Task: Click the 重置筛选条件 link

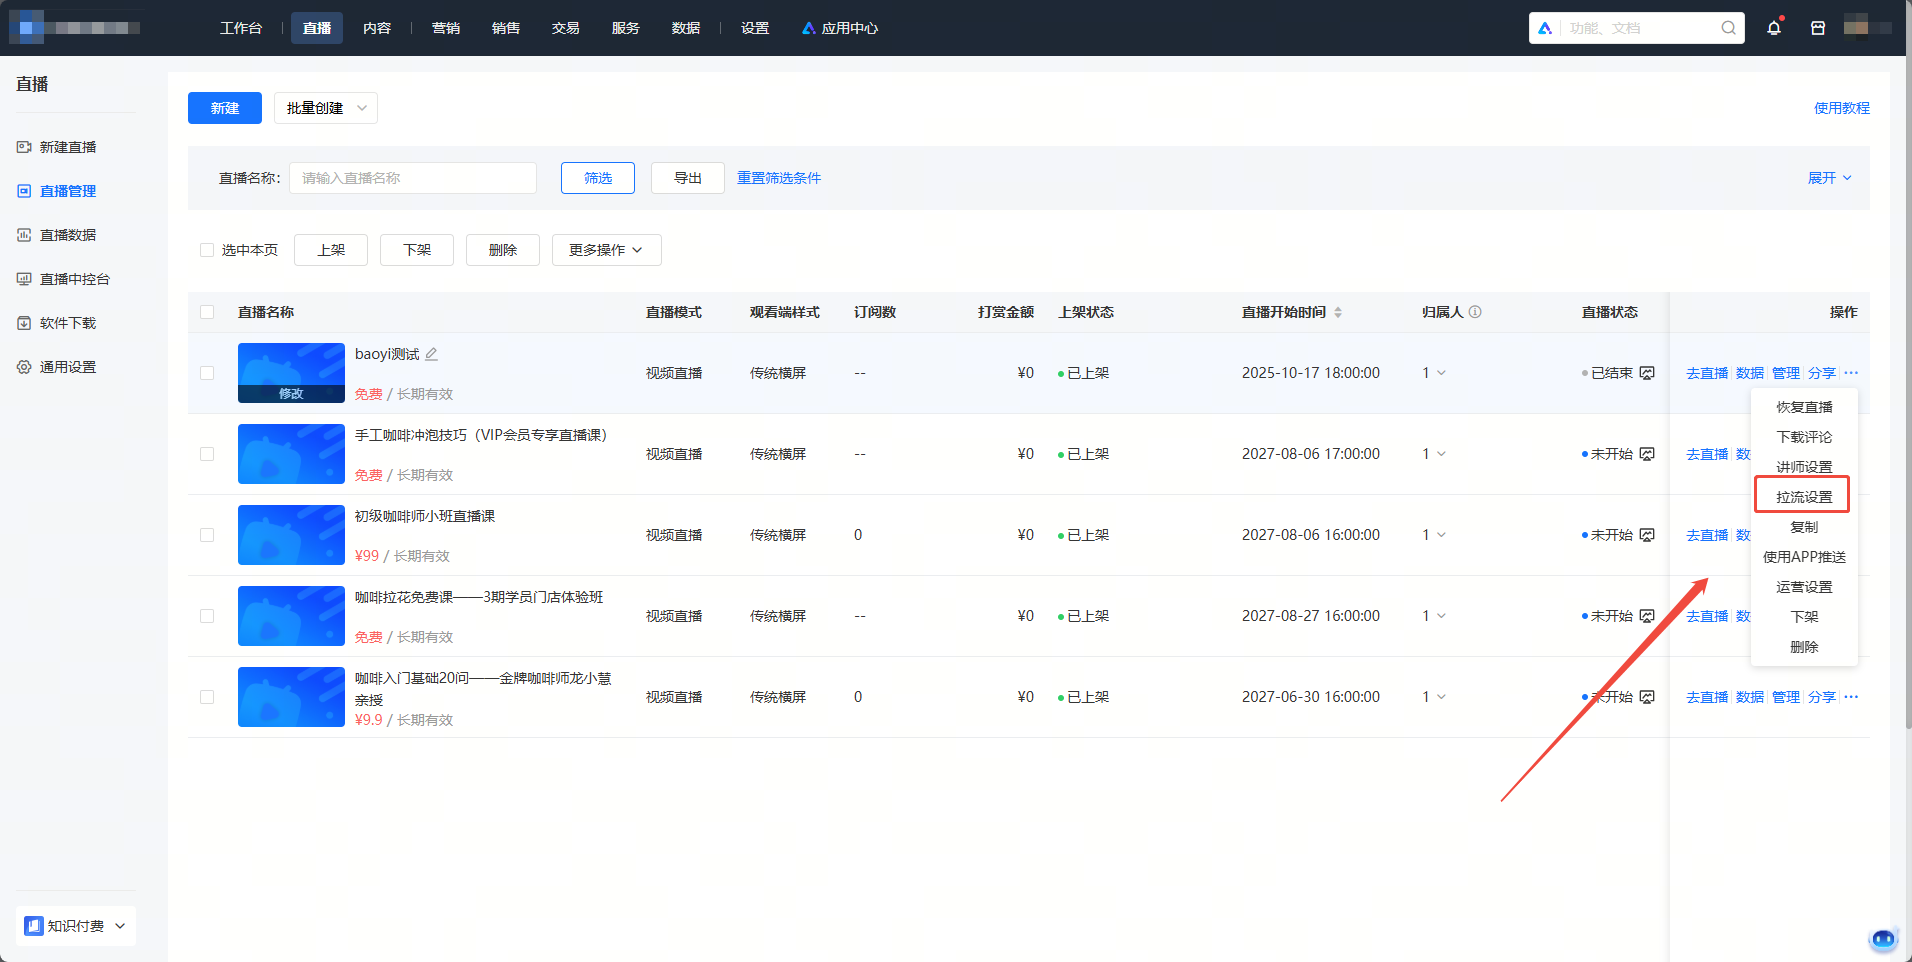Action: pos(779,178)
